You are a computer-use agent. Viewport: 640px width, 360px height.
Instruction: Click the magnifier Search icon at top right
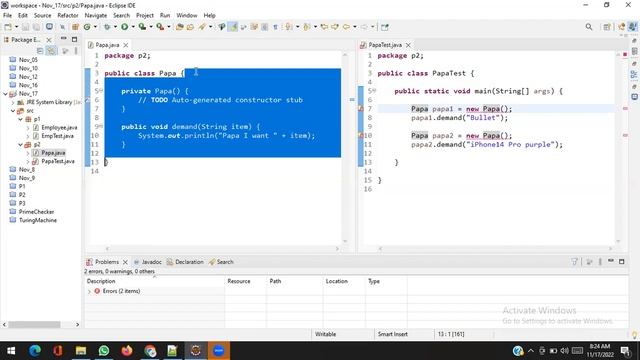click(x=589, y=27)
